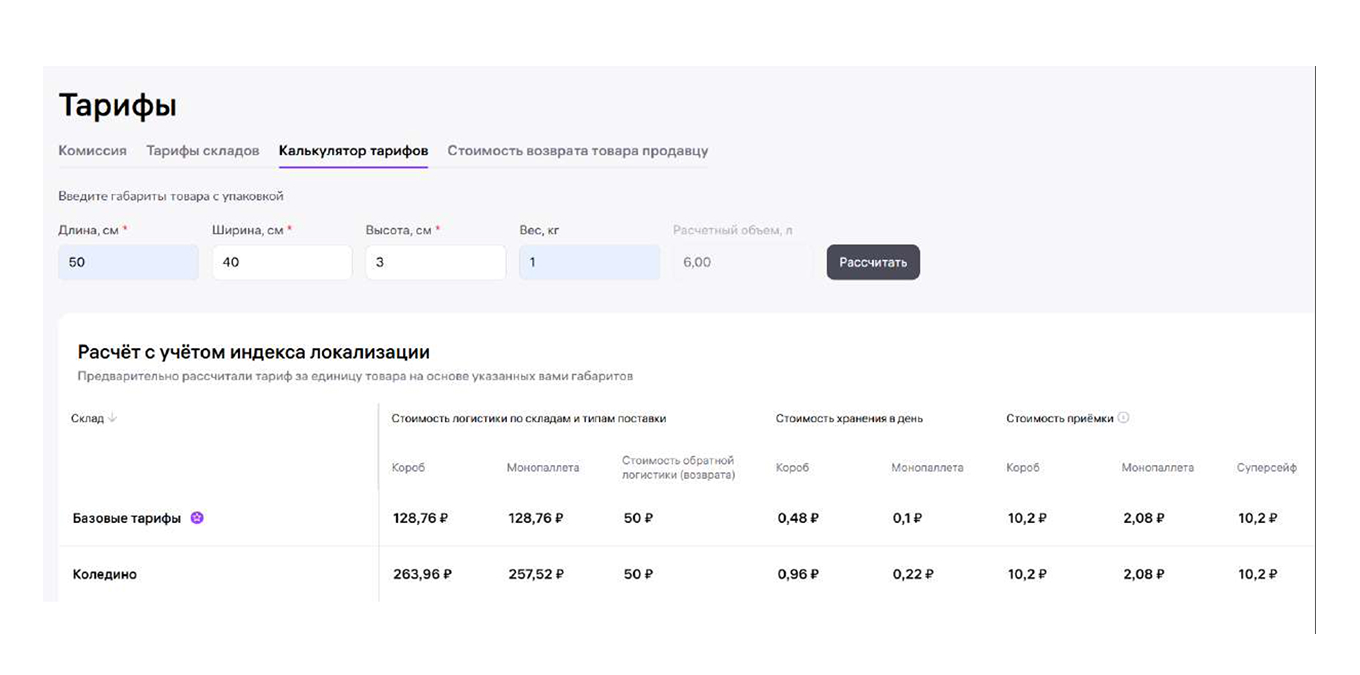Viewport: 1360px width, 675px height.
Task: Open Стоимость возврата товара продавцу tab
Action: pos(578,151)
